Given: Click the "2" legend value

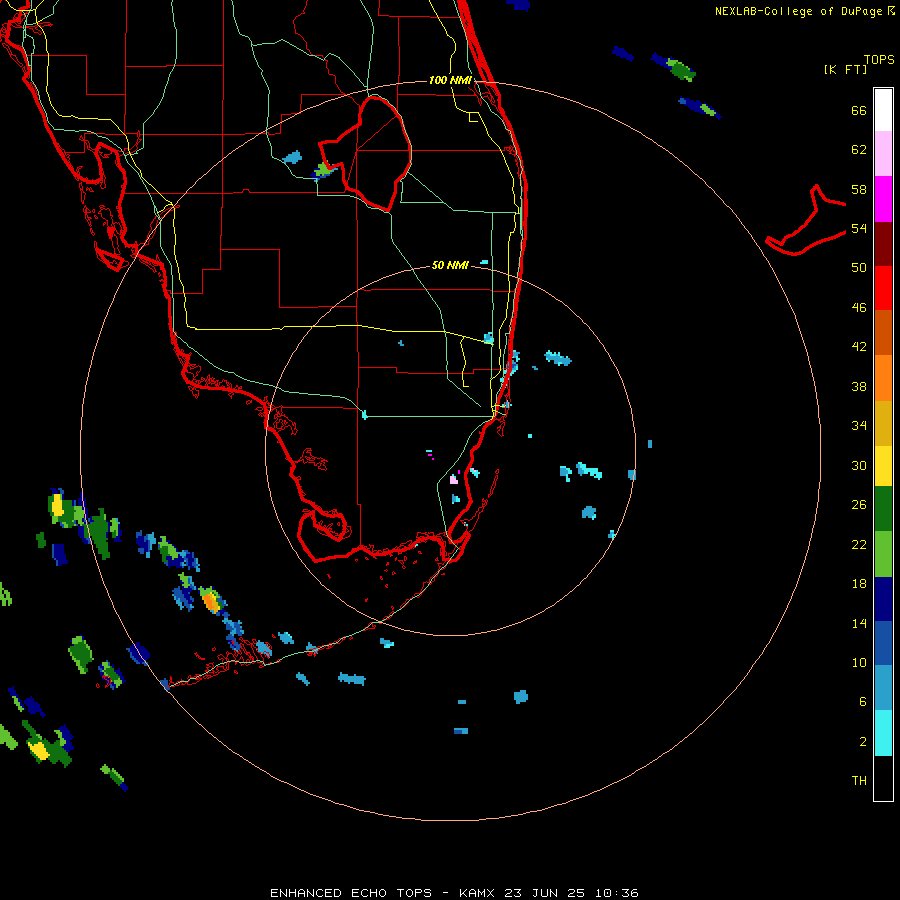Looking at the screenshot, I should pyautogui.click(x=863, y=742).
